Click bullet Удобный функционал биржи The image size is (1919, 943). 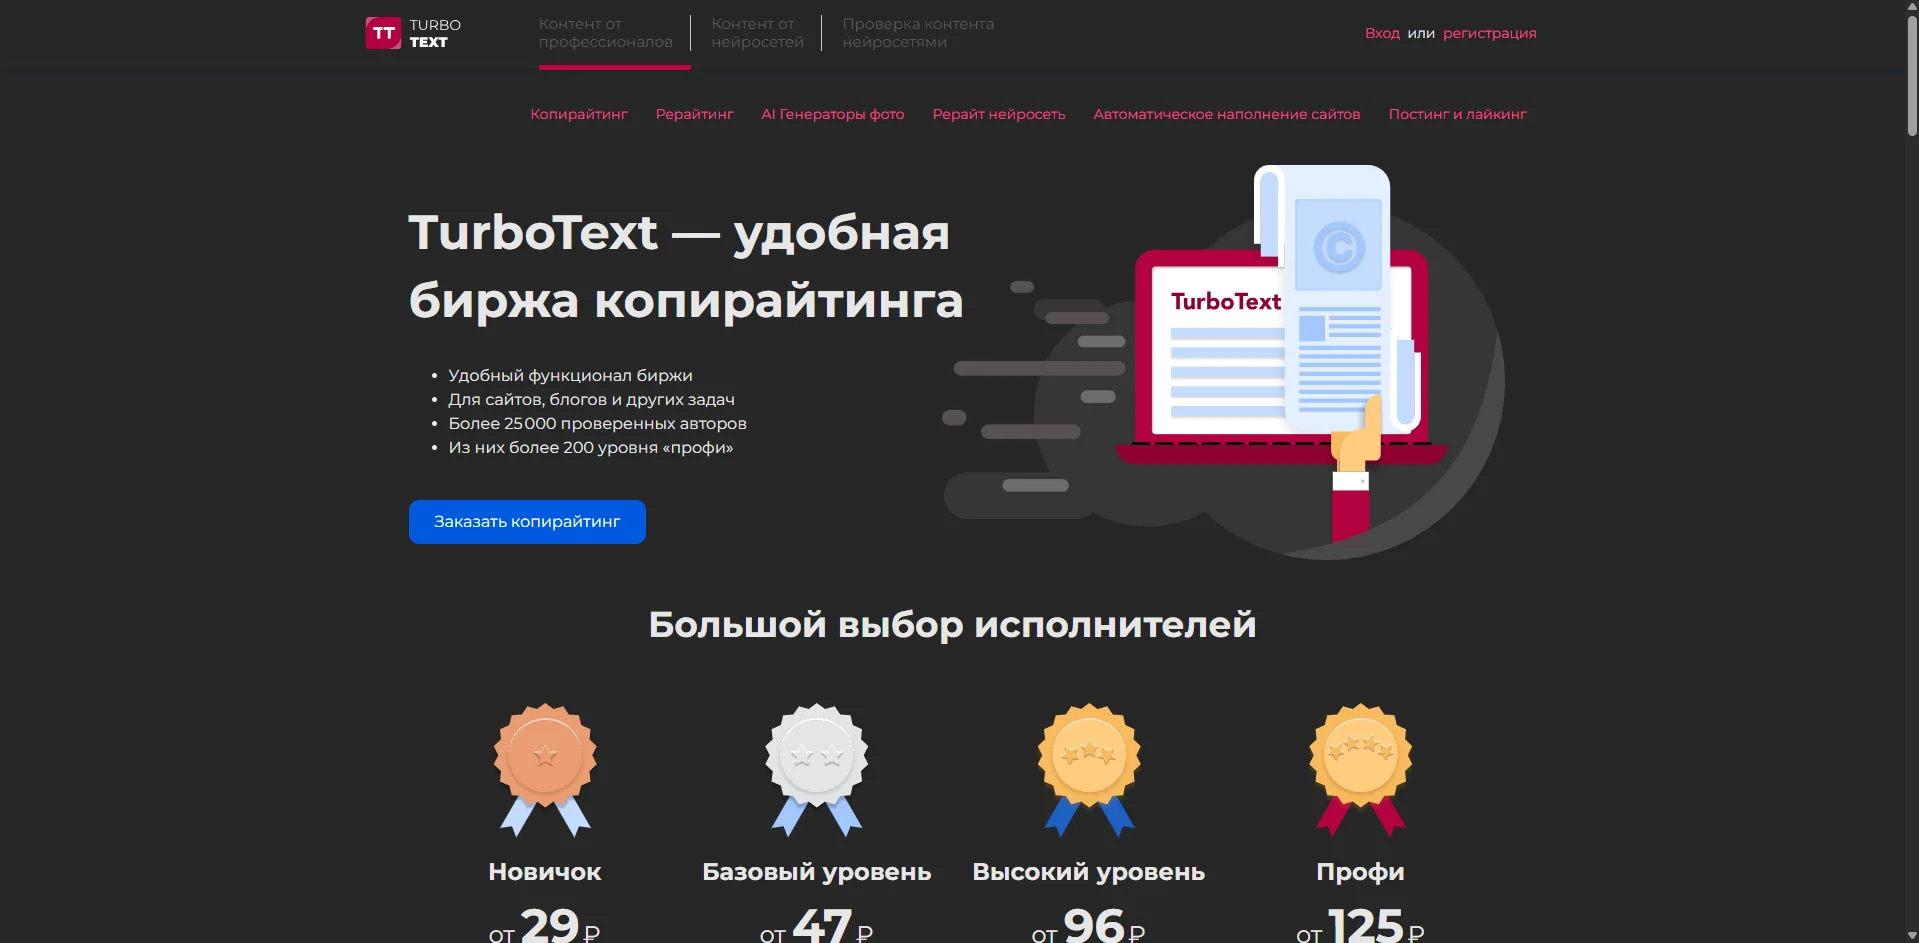point(570,376)
